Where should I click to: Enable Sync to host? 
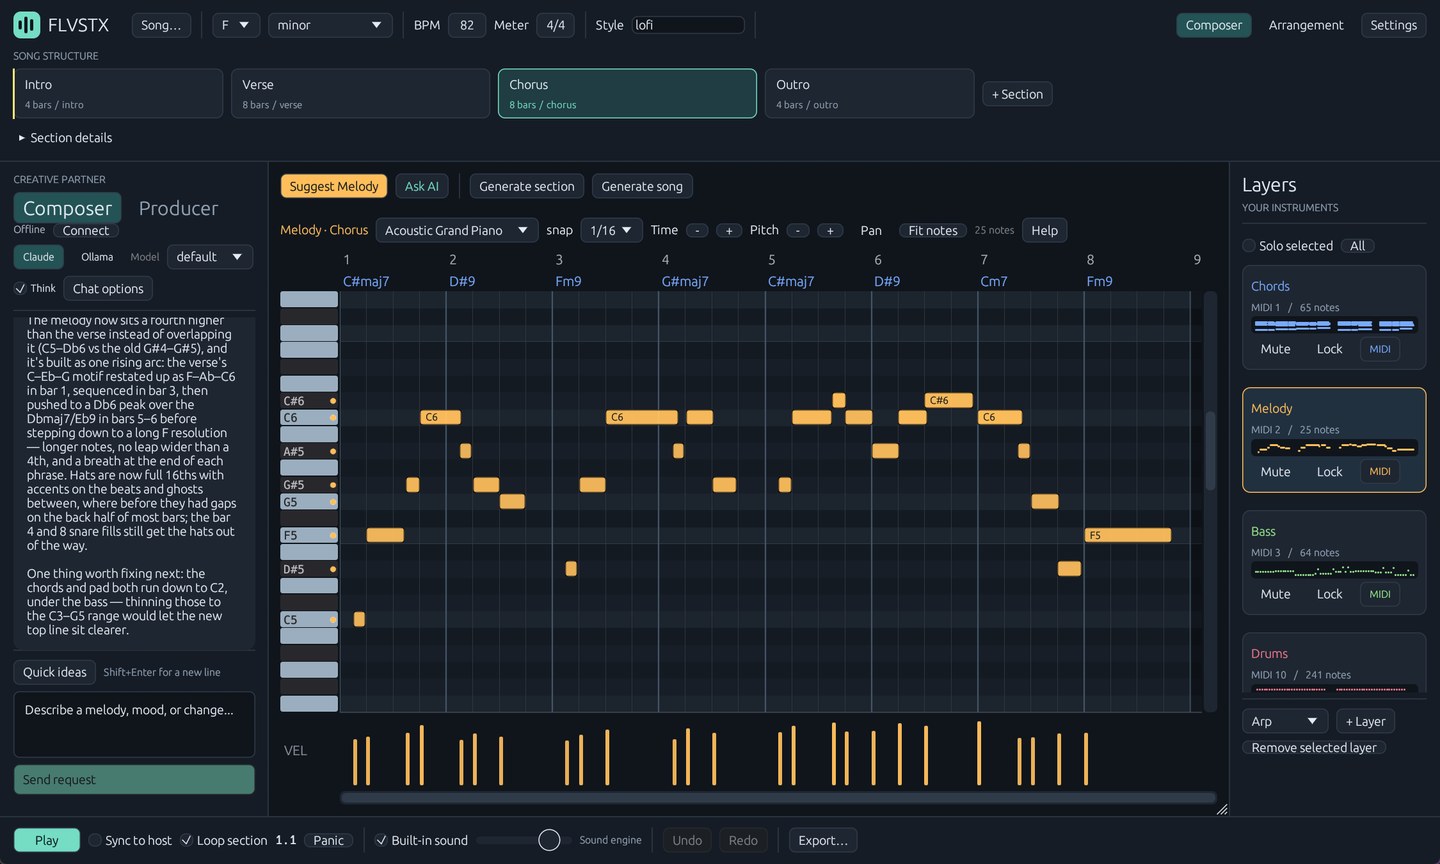pyautogui.click(x=95, y=840)
